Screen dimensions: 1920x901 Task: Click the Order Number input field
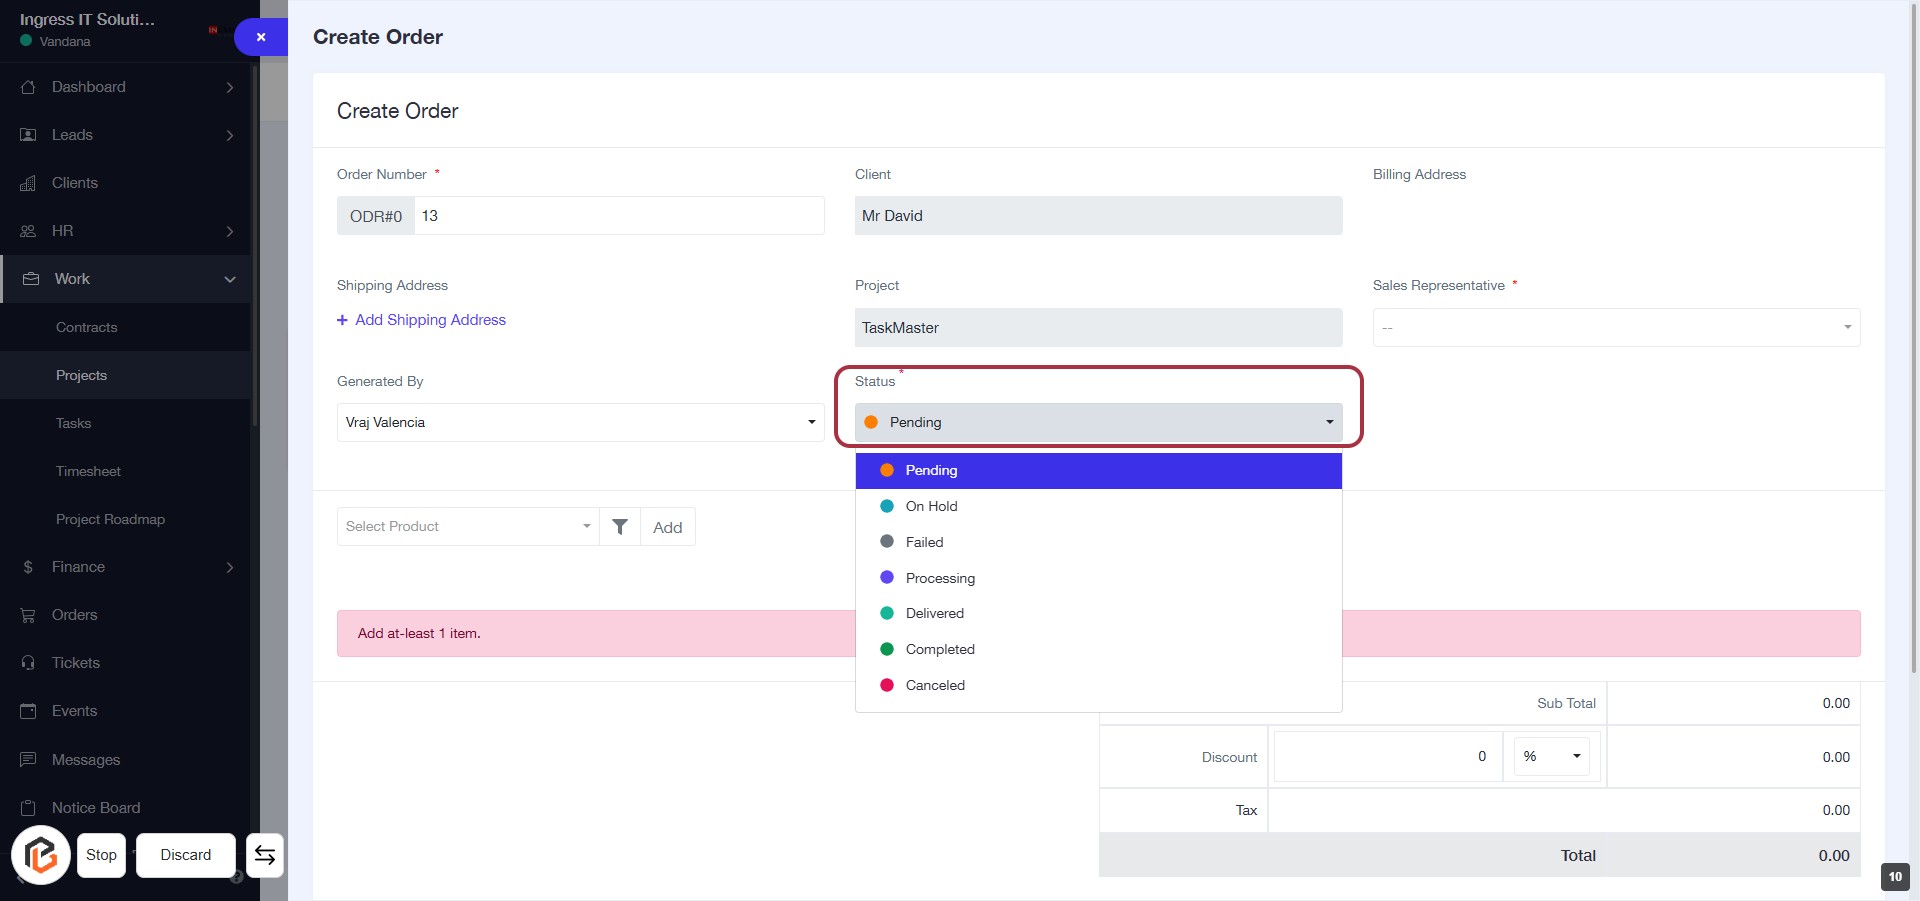pyautogui.click(x=618, y=216)
